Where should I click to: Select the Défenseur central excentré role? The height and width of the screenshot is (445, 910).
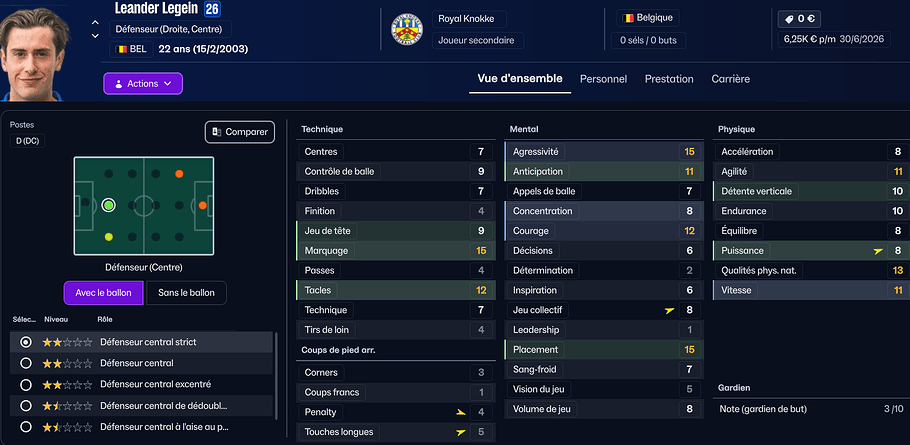tap(26, 384)
